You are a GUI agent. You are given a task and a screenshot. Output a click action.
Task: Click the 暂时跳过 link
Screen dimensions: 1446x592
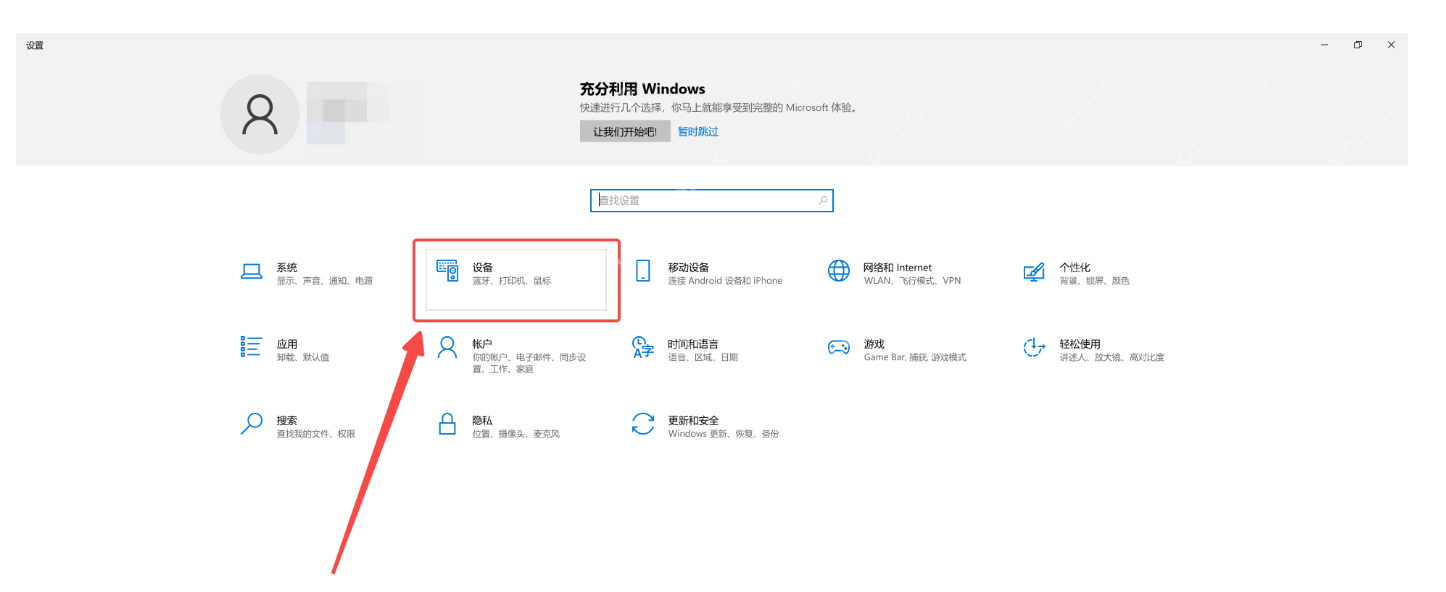tap(698, 131)
